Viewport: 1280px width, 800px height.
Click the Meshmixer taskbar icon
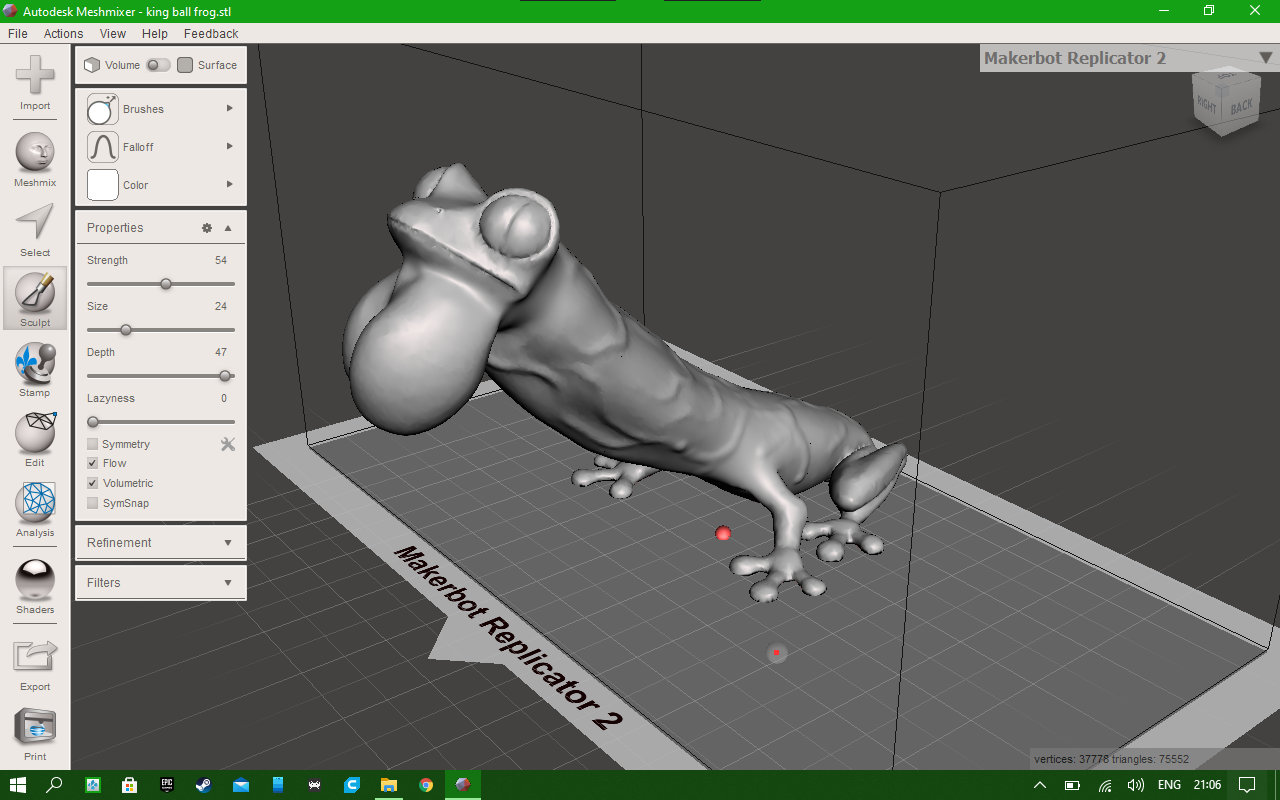(463, 785)
